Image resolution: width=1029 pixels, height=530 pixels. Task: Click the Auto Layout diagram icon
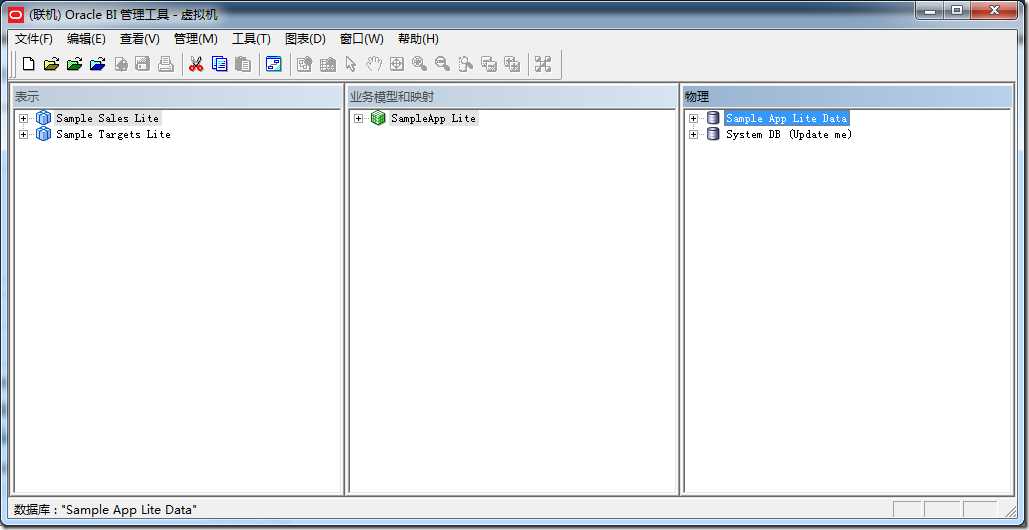point(543,64)
